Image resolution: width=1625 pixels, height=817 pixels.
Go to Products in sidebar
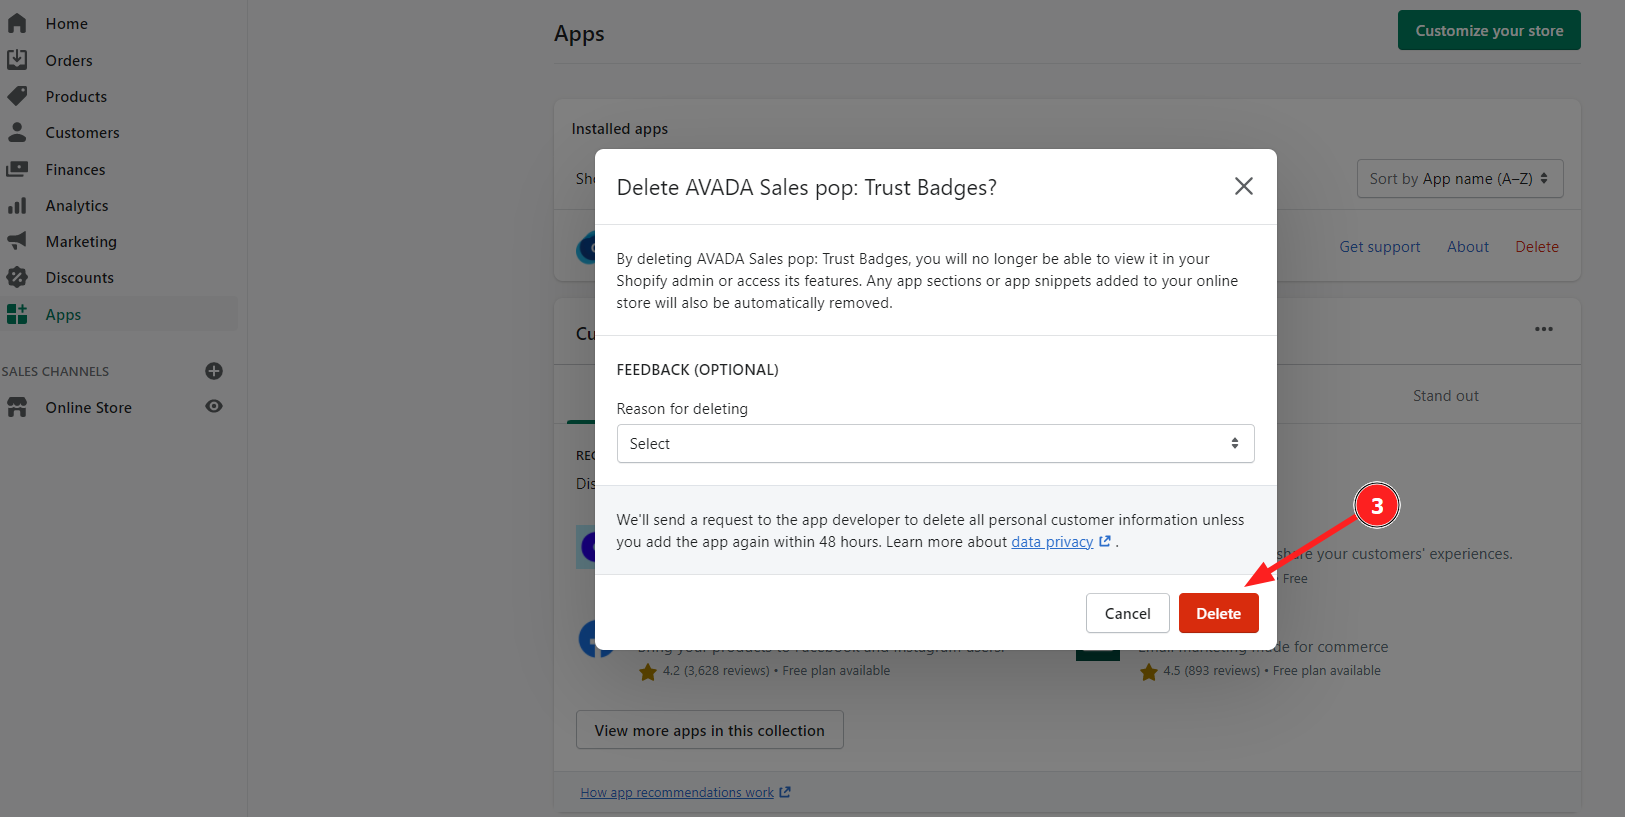pos(76,96)
